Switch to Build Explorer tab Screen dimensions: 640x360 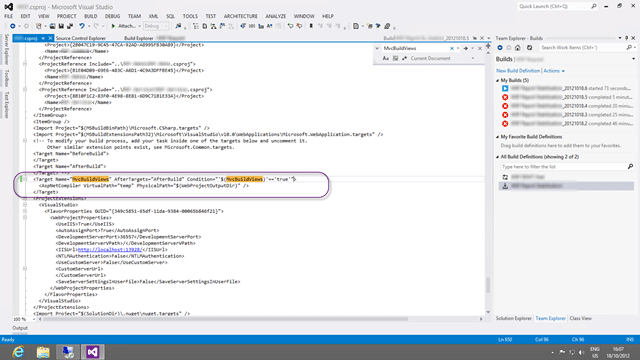coord(139,38)
